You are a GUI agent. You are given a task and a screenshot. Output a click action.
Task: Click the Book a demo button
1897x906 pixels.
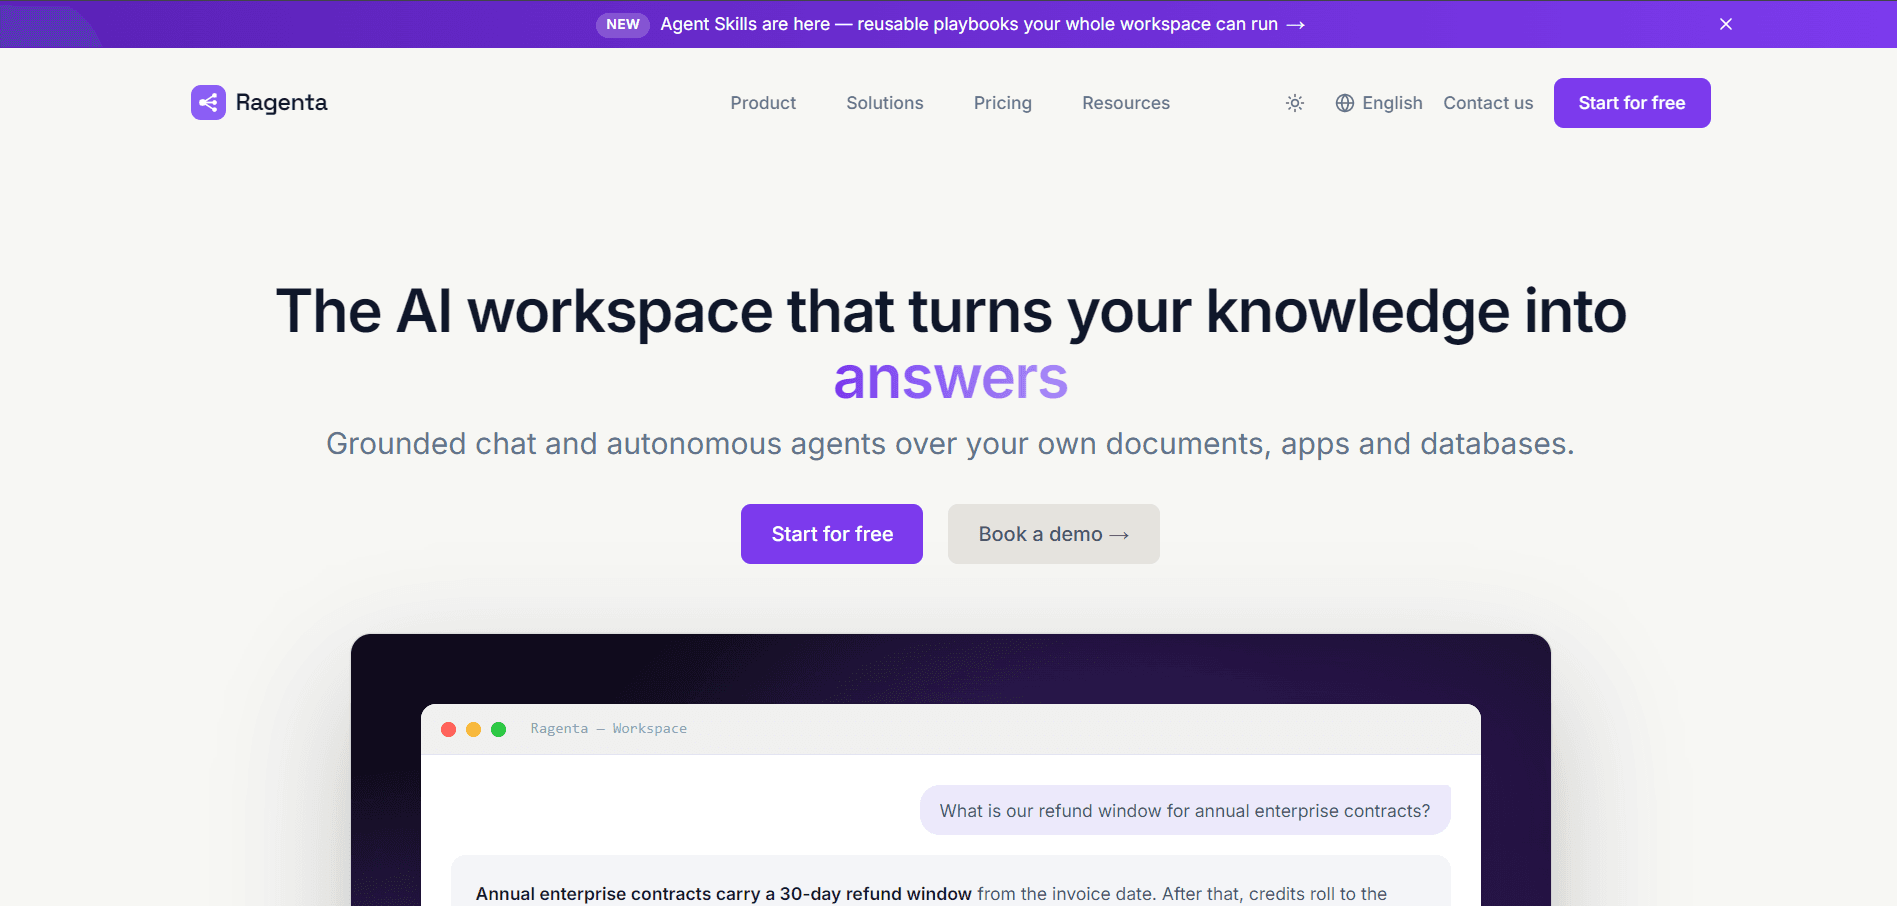pos(1054,534)
